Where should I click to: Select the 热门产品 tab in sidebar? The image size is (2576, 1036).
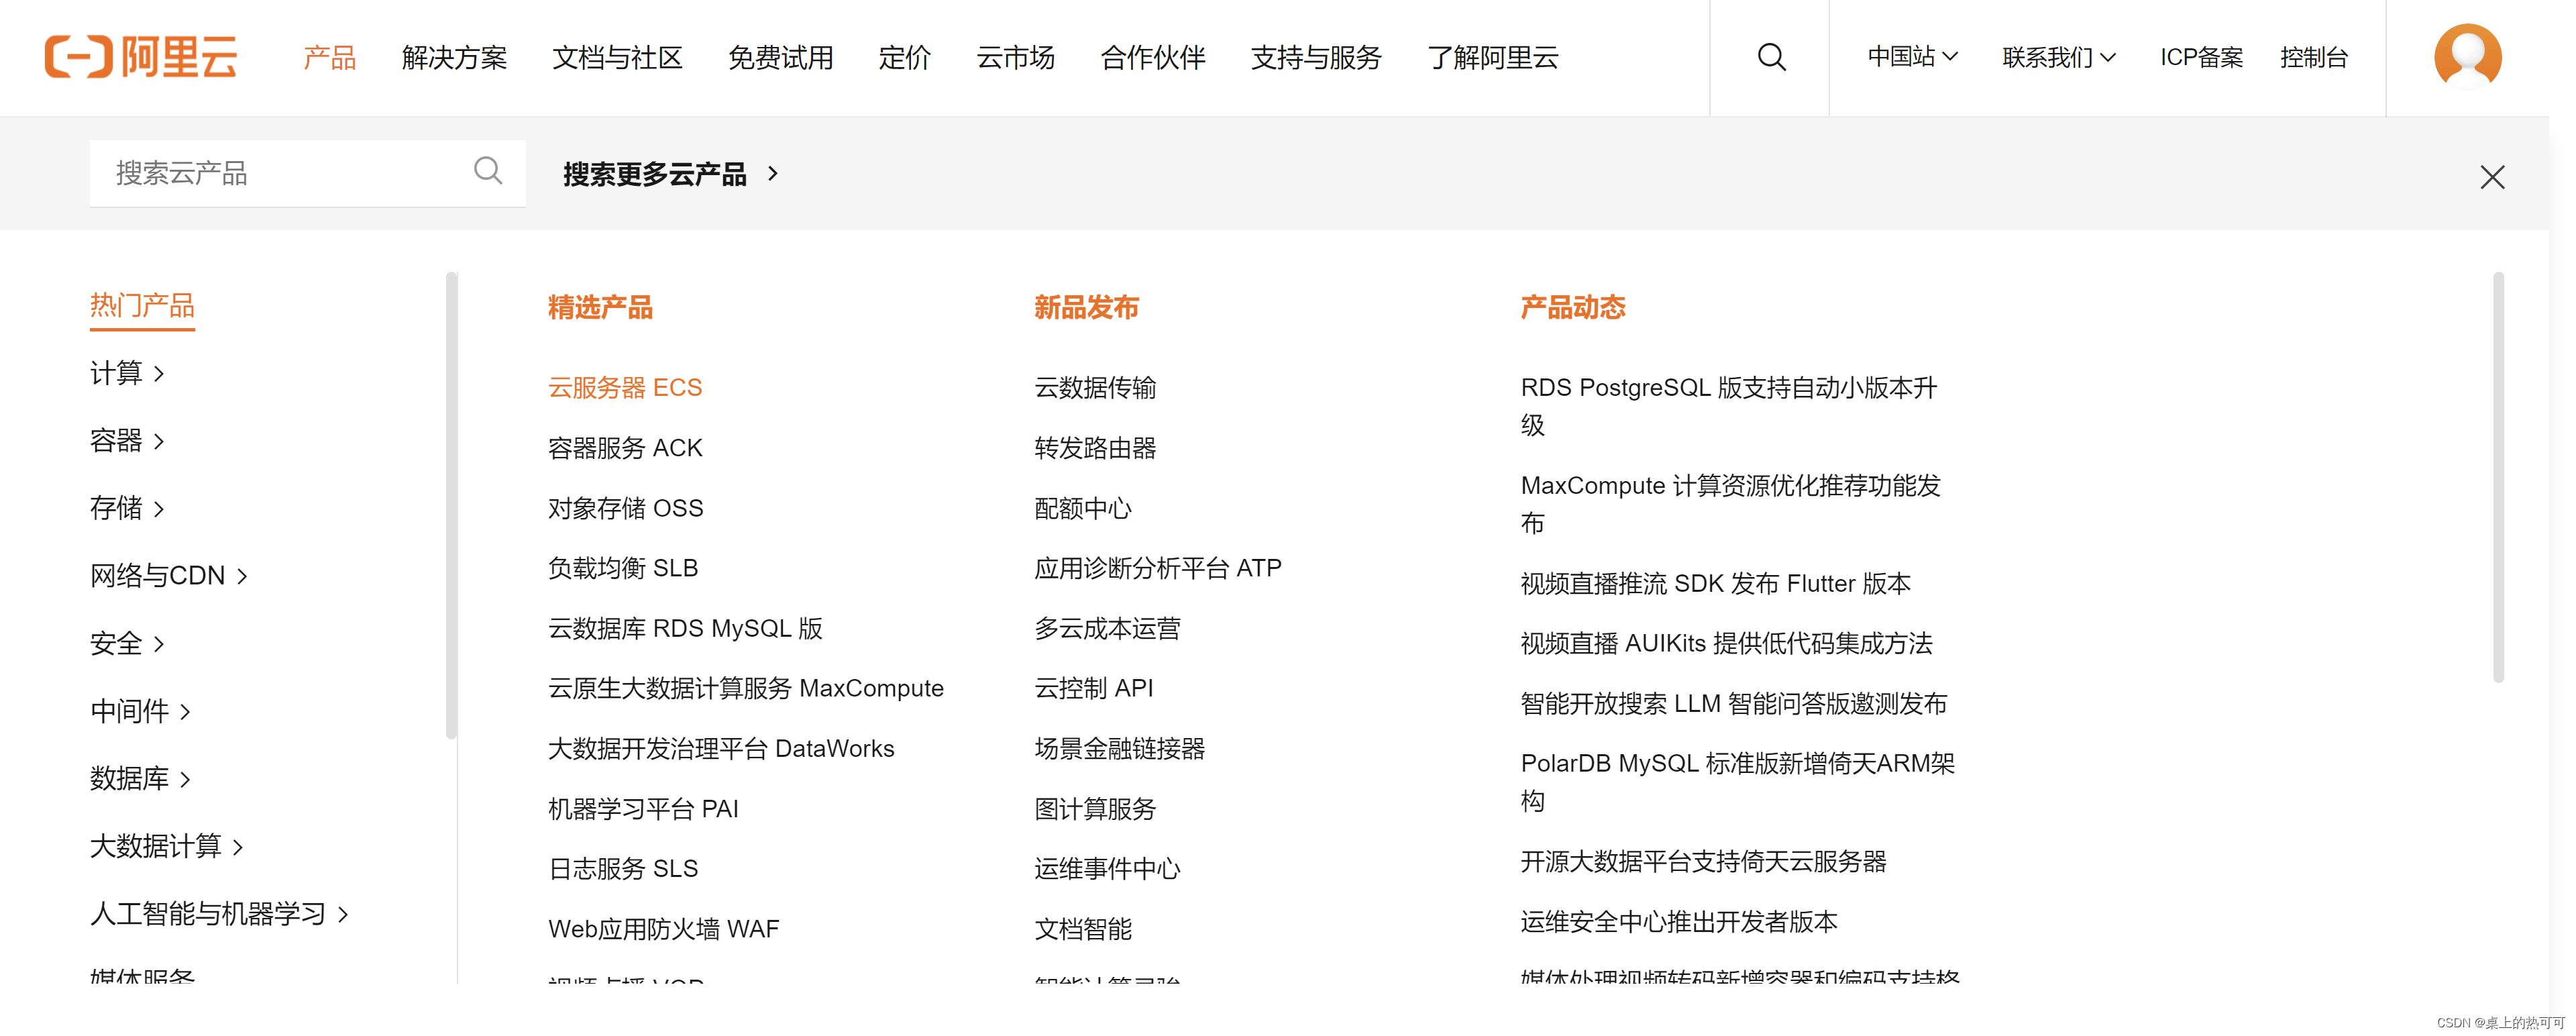[142, 305]
